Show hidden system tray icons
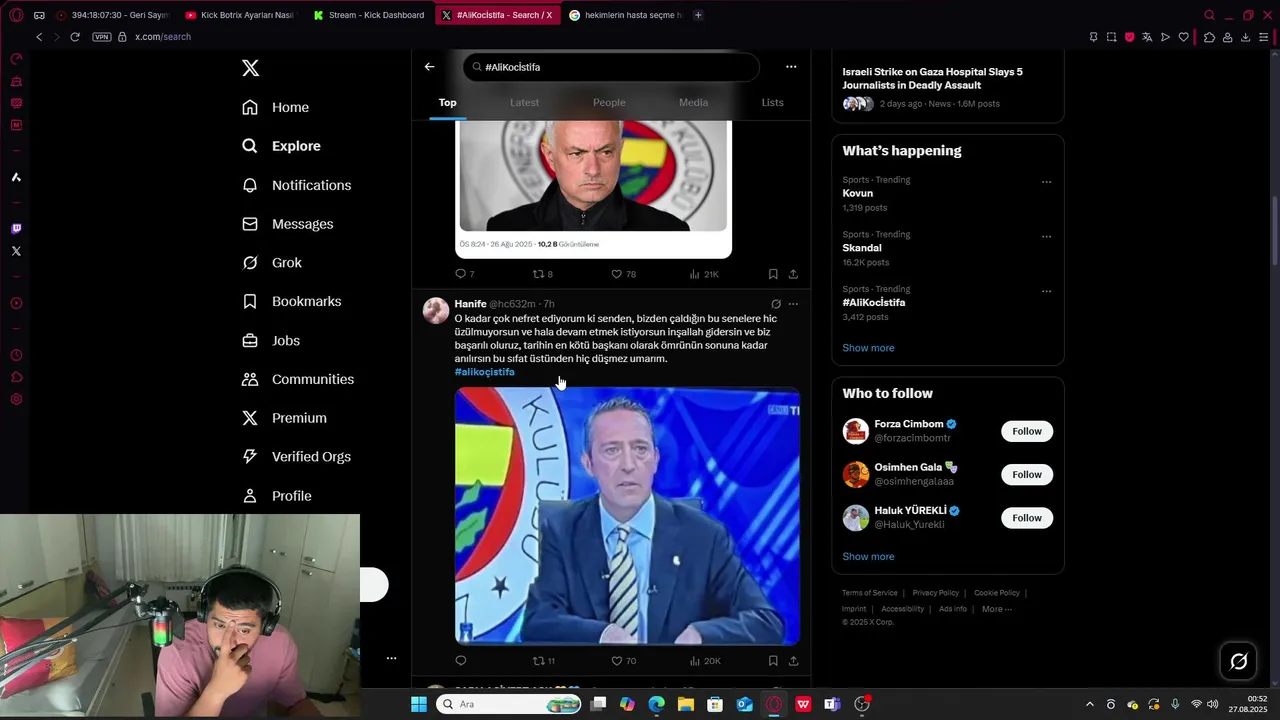 [1089, 704]
